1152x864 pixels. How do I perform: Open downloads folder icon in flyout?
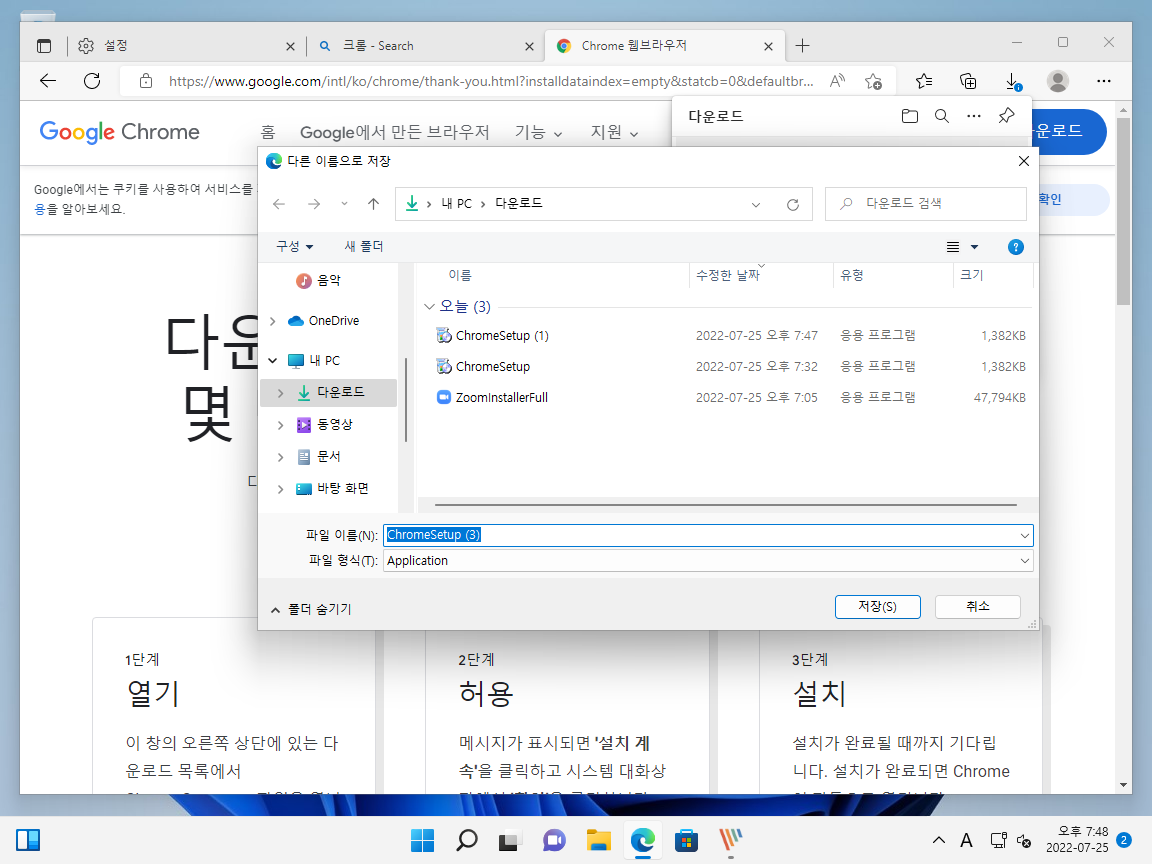910,115
